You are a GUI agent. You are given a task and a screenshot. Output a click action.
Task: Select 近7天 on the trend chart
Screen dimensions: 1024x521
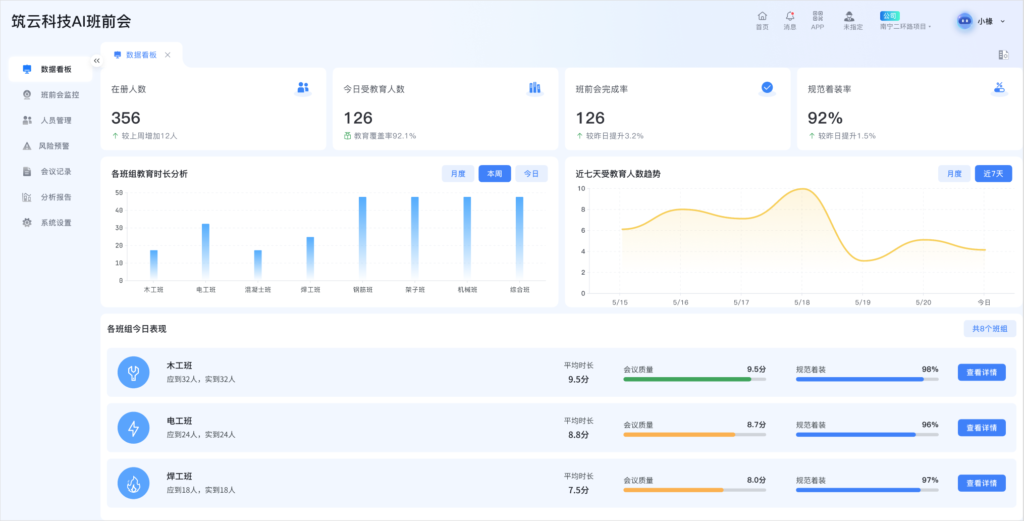pyautogui.click(x=992, y=174)
